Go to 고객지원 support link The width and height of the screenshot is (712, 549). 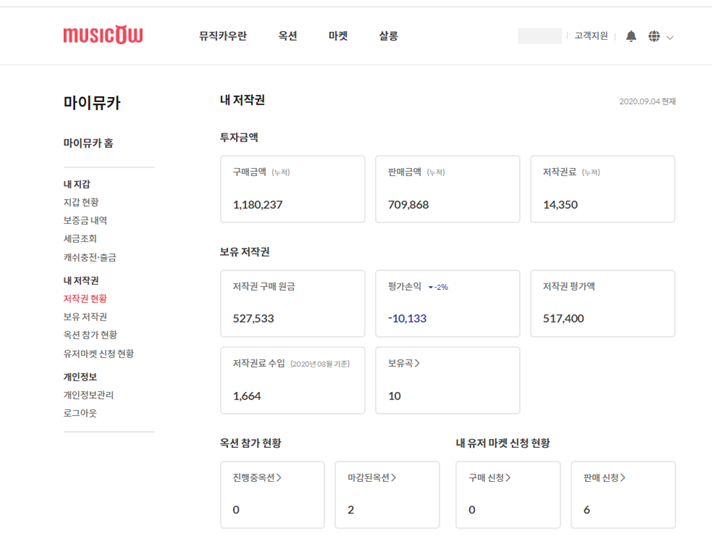point(591,36)
